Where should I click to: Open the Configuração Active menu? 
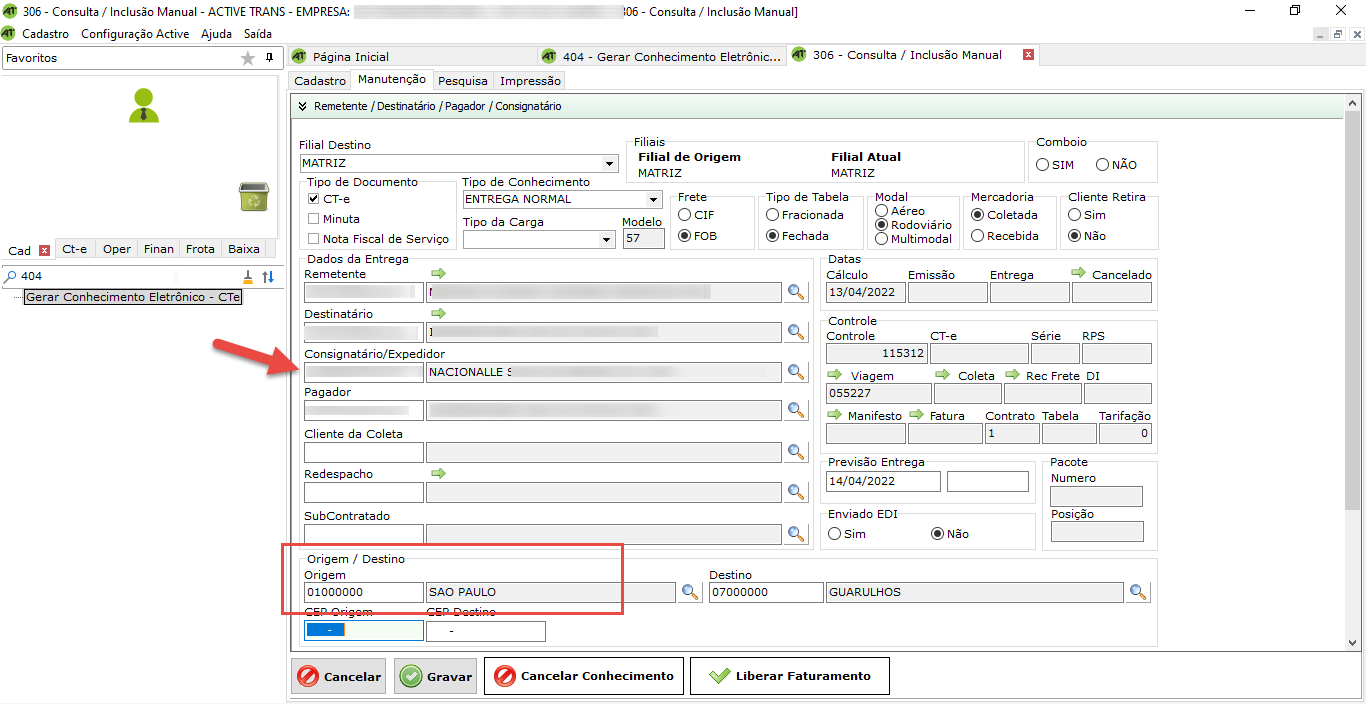click(x=135, y=33)
